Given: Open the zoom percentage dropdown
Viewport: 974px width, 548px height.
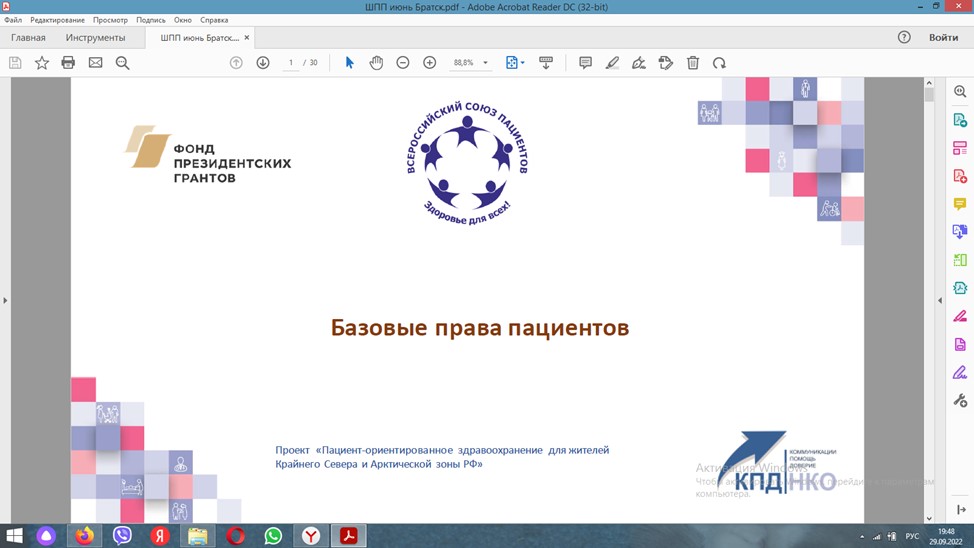Looking at the screenshot, I should pos(486,63).
